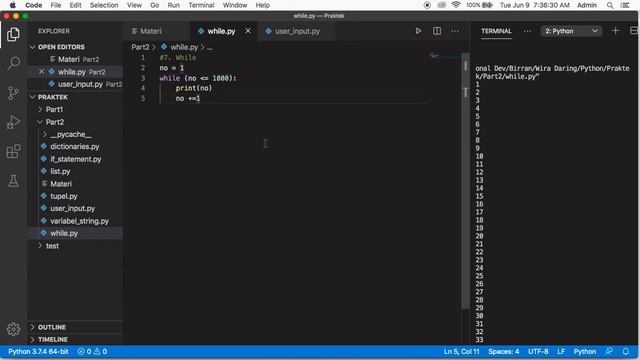
Task: Select the while.py editor tab
Action: tap(221, 31)
